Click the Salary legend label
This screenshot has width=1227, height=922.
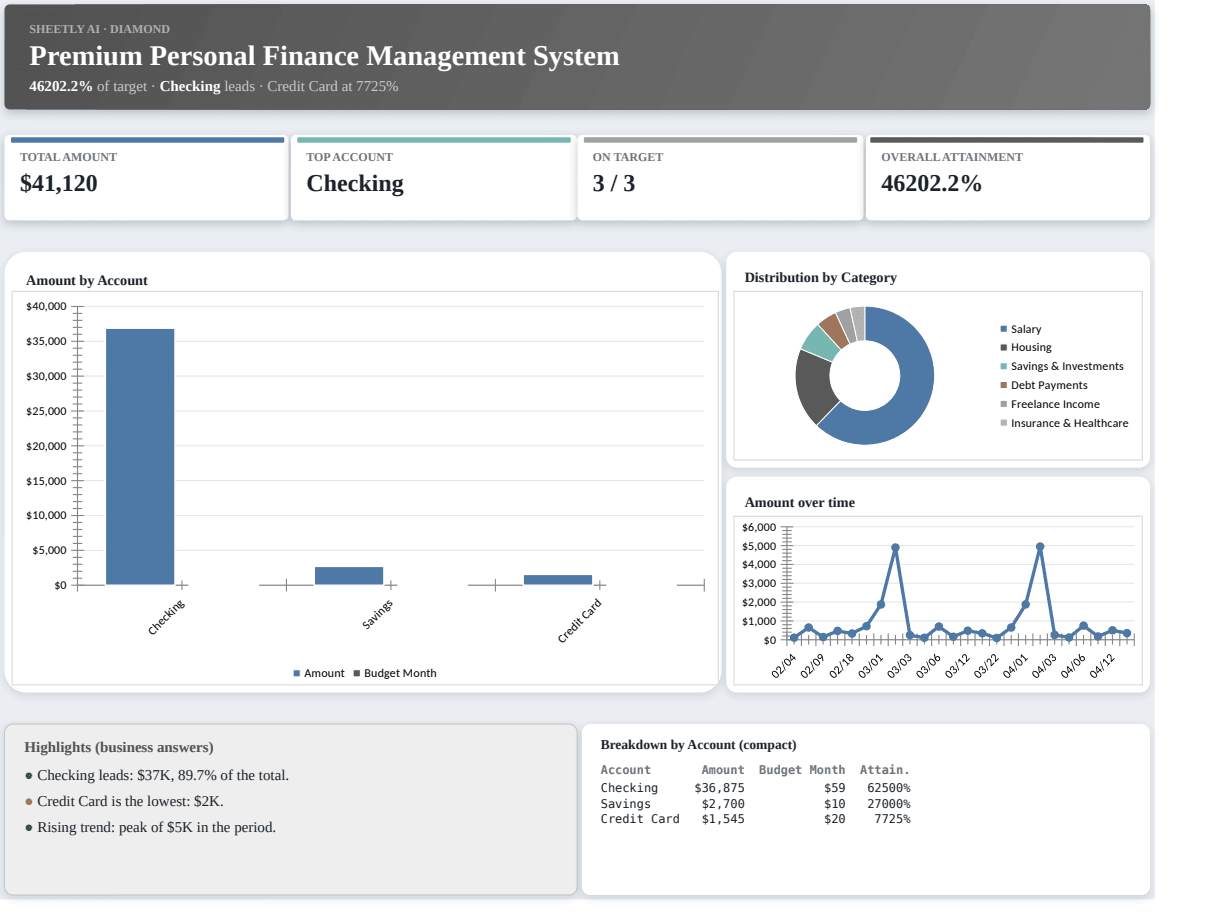click(1026, 329)
